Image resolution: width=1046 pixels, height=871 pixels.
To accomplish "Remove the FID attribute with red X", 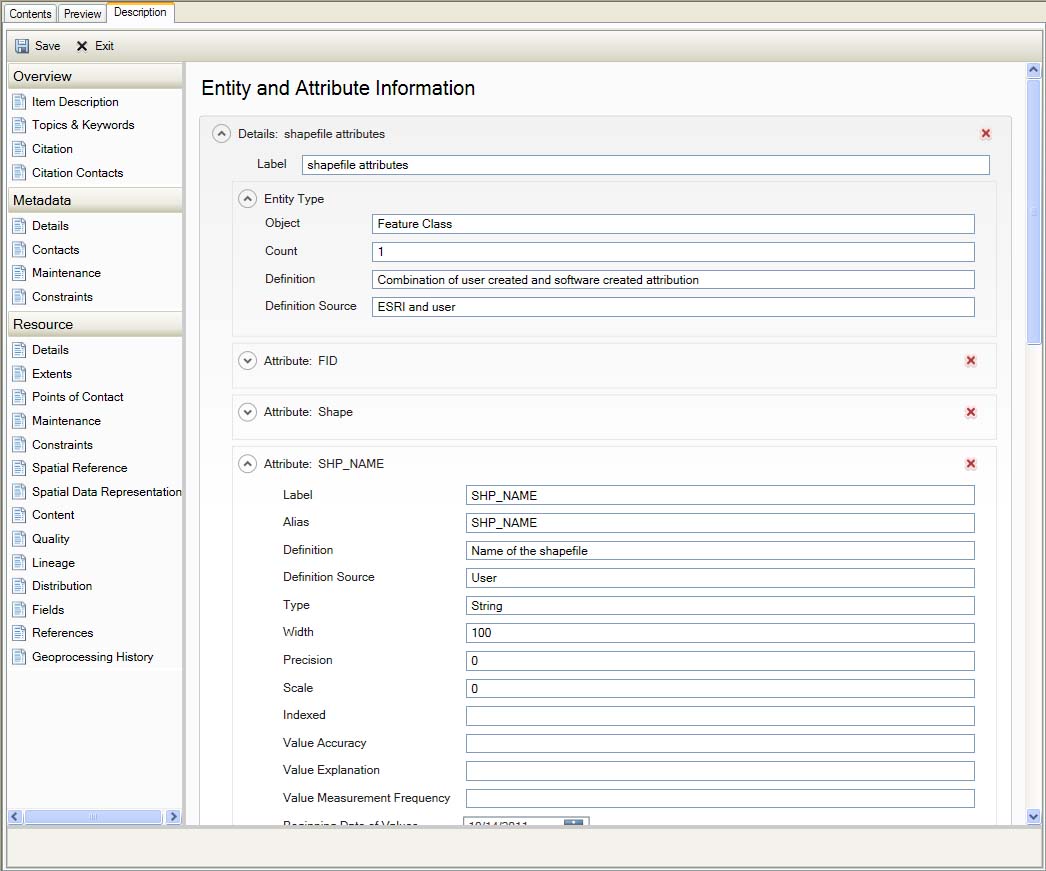I will [x=970, y=361].
